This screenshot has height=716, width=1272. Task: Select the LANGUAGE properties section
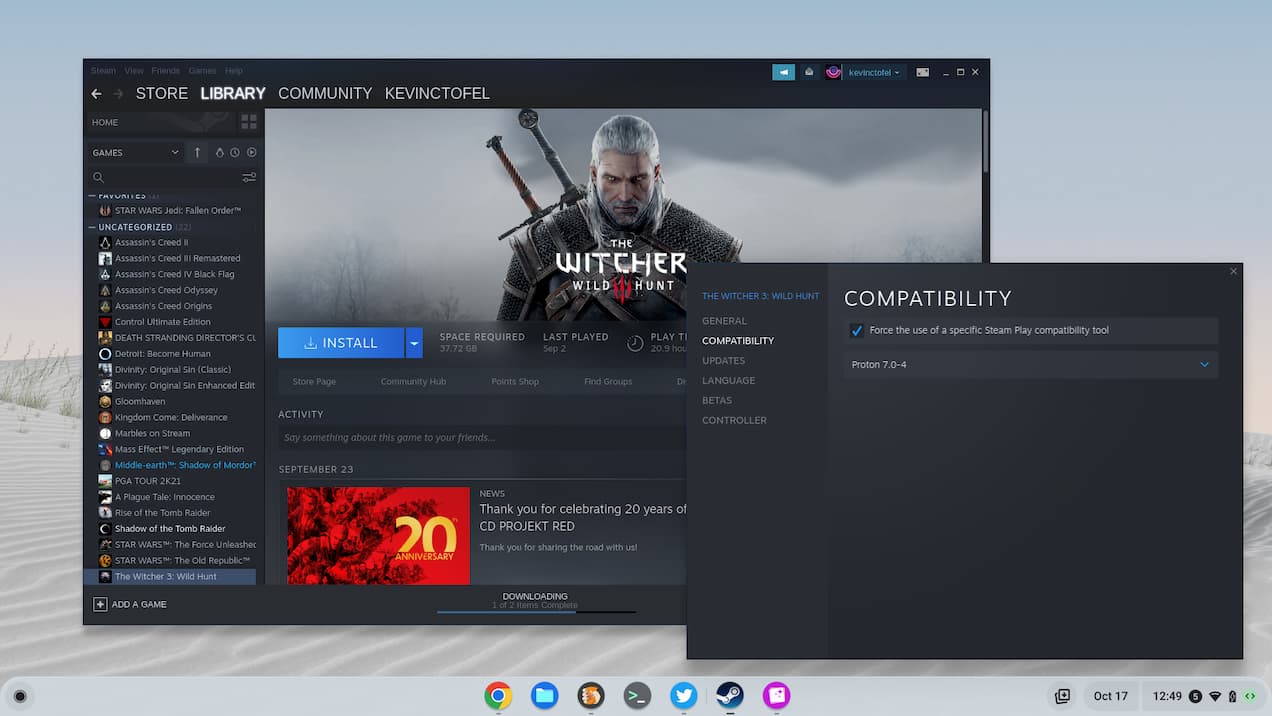728,381
